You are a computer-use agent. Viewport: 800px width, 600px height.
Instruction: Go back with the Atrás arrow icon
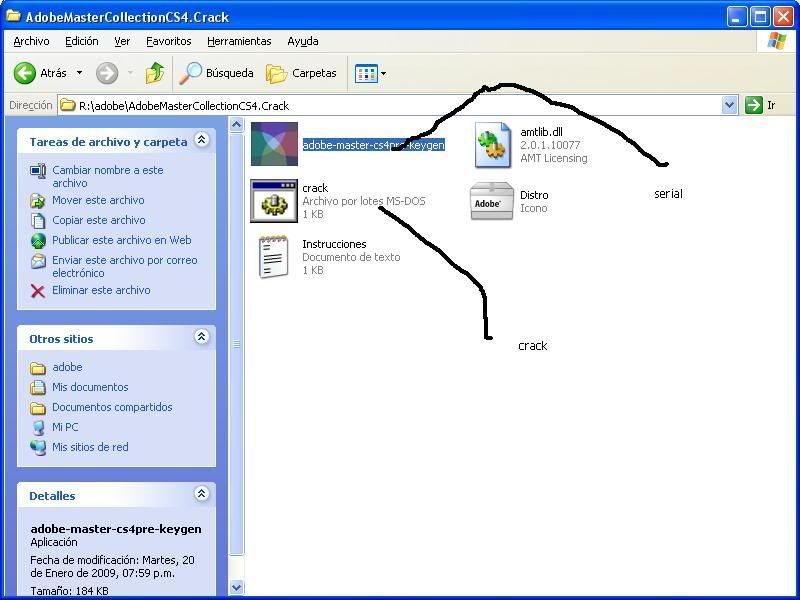coord(24,73)
